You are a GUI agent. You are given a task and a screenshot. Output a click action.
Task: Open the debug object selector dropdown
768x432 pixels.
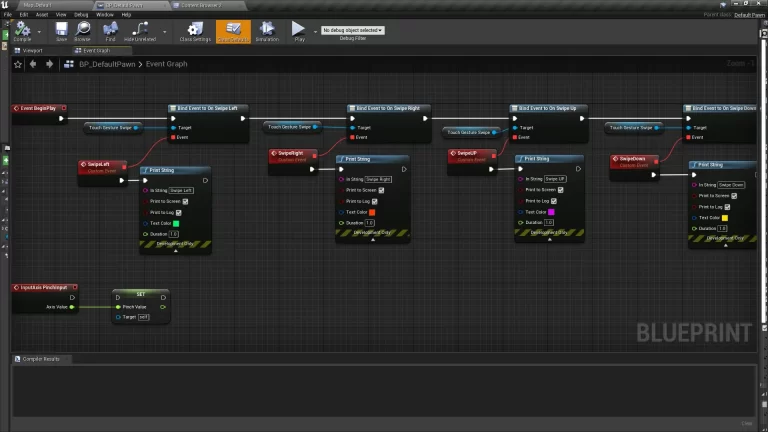pyautogui.click(x=353, y=30)
